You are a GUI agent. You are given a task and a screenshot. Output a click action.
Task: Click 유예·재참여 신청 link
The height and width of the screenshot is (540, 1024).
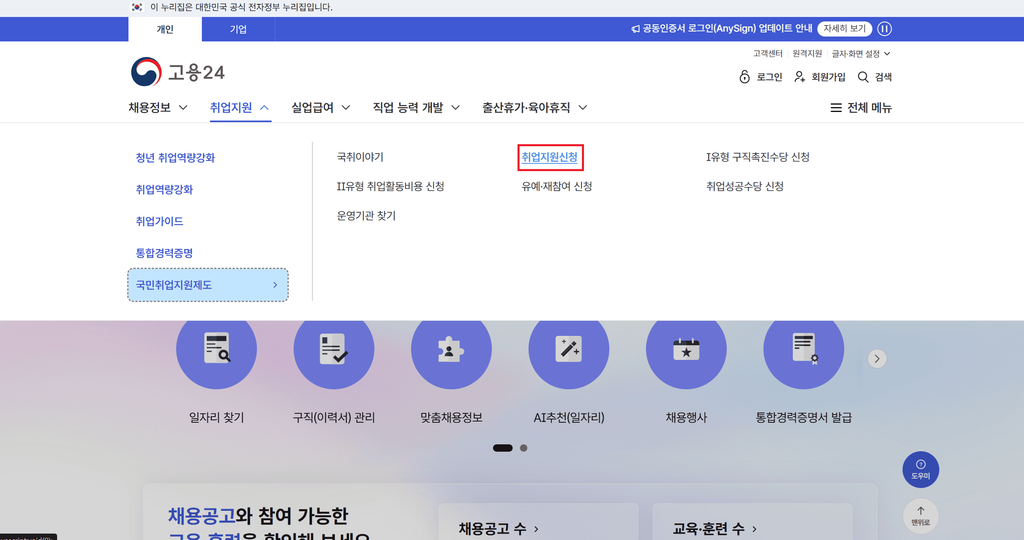pyautogui.click(x=556, y=187)
